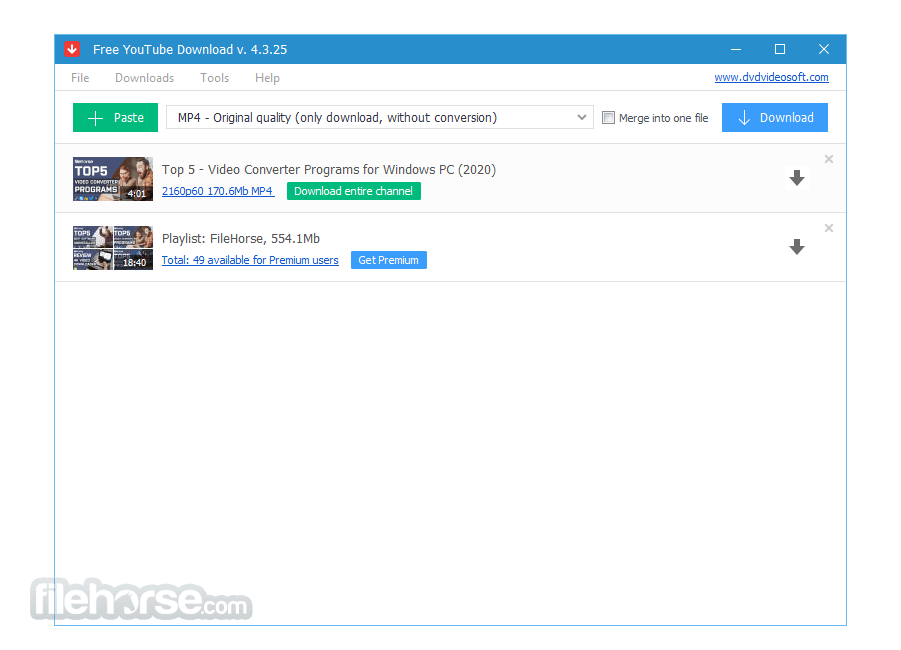This screenshot has width=901, height=650.
Task: Open the Tools menu
Action: tap(214, 78)
